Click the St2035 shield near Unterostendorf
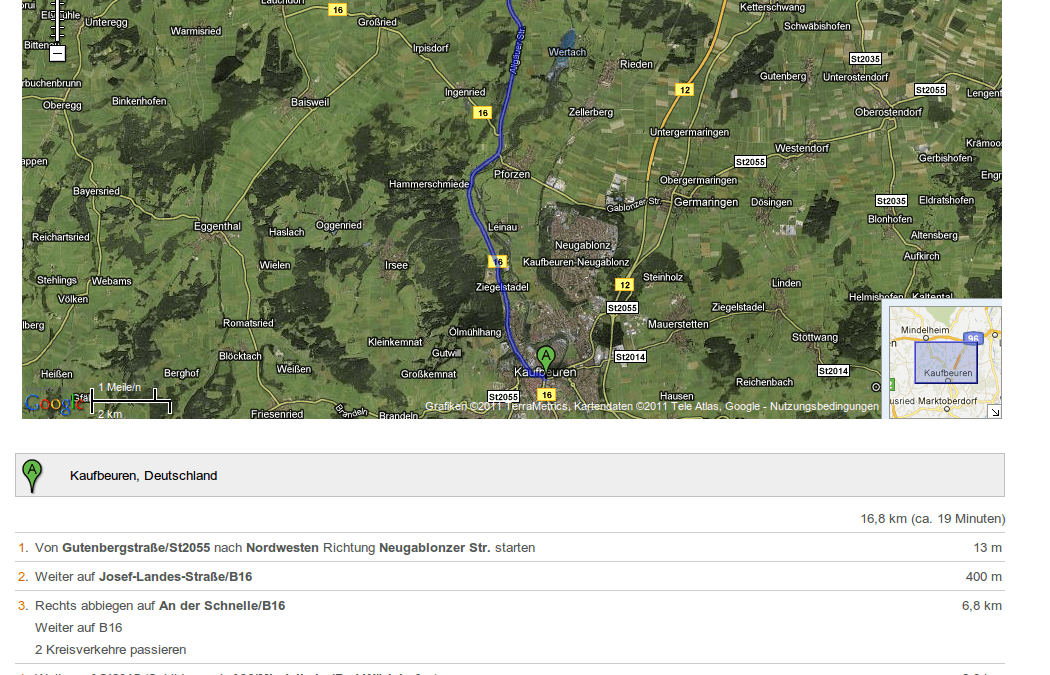 (865, 59)
